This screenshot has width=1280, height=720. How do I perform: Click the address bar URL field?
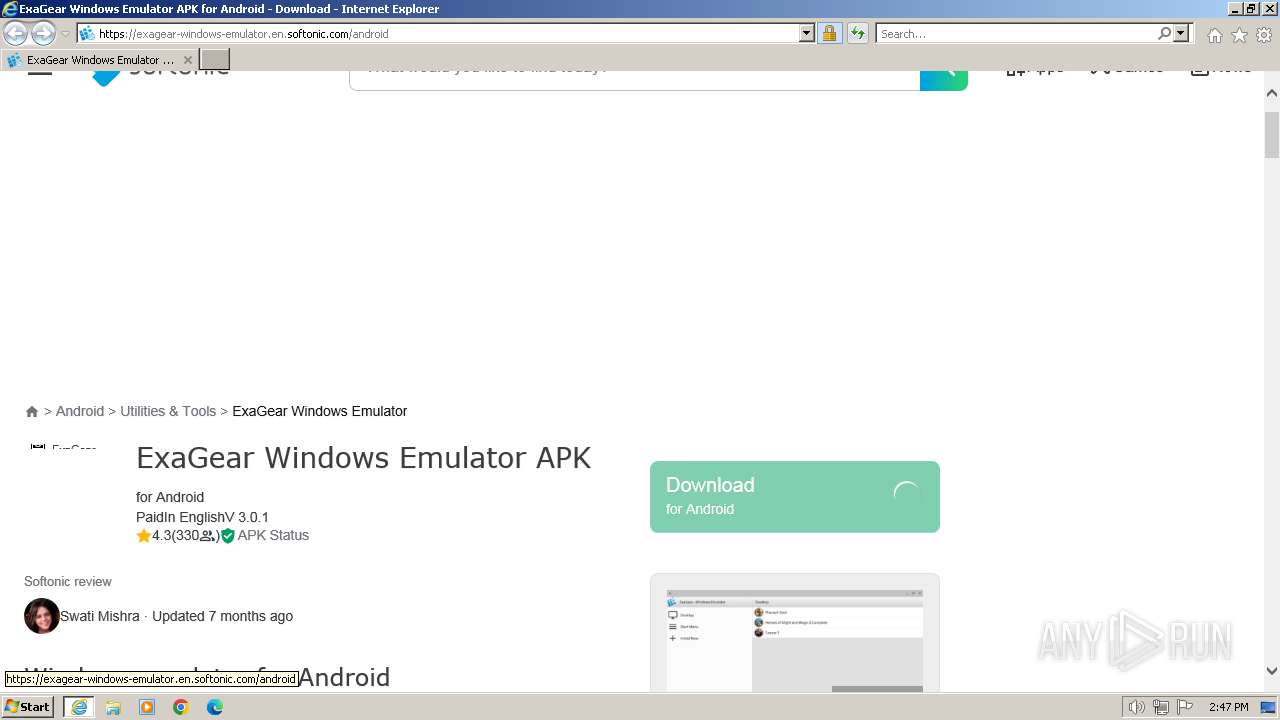tap(438, 33)
